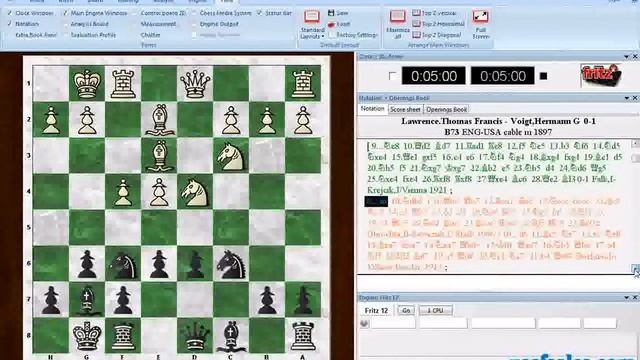Select the white knight on d4
This screenshot has height=360, width=640.
pyautogui.click(x=195, y=192)
